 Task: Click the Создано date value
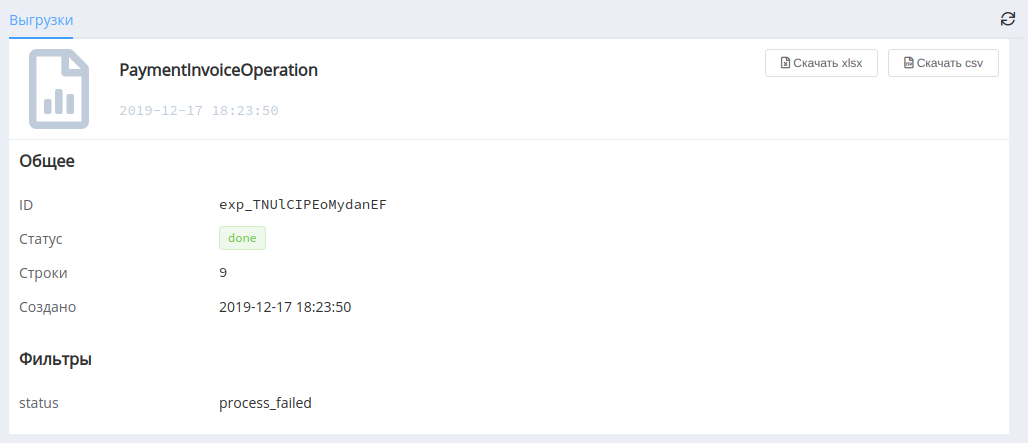pos(285,307)
